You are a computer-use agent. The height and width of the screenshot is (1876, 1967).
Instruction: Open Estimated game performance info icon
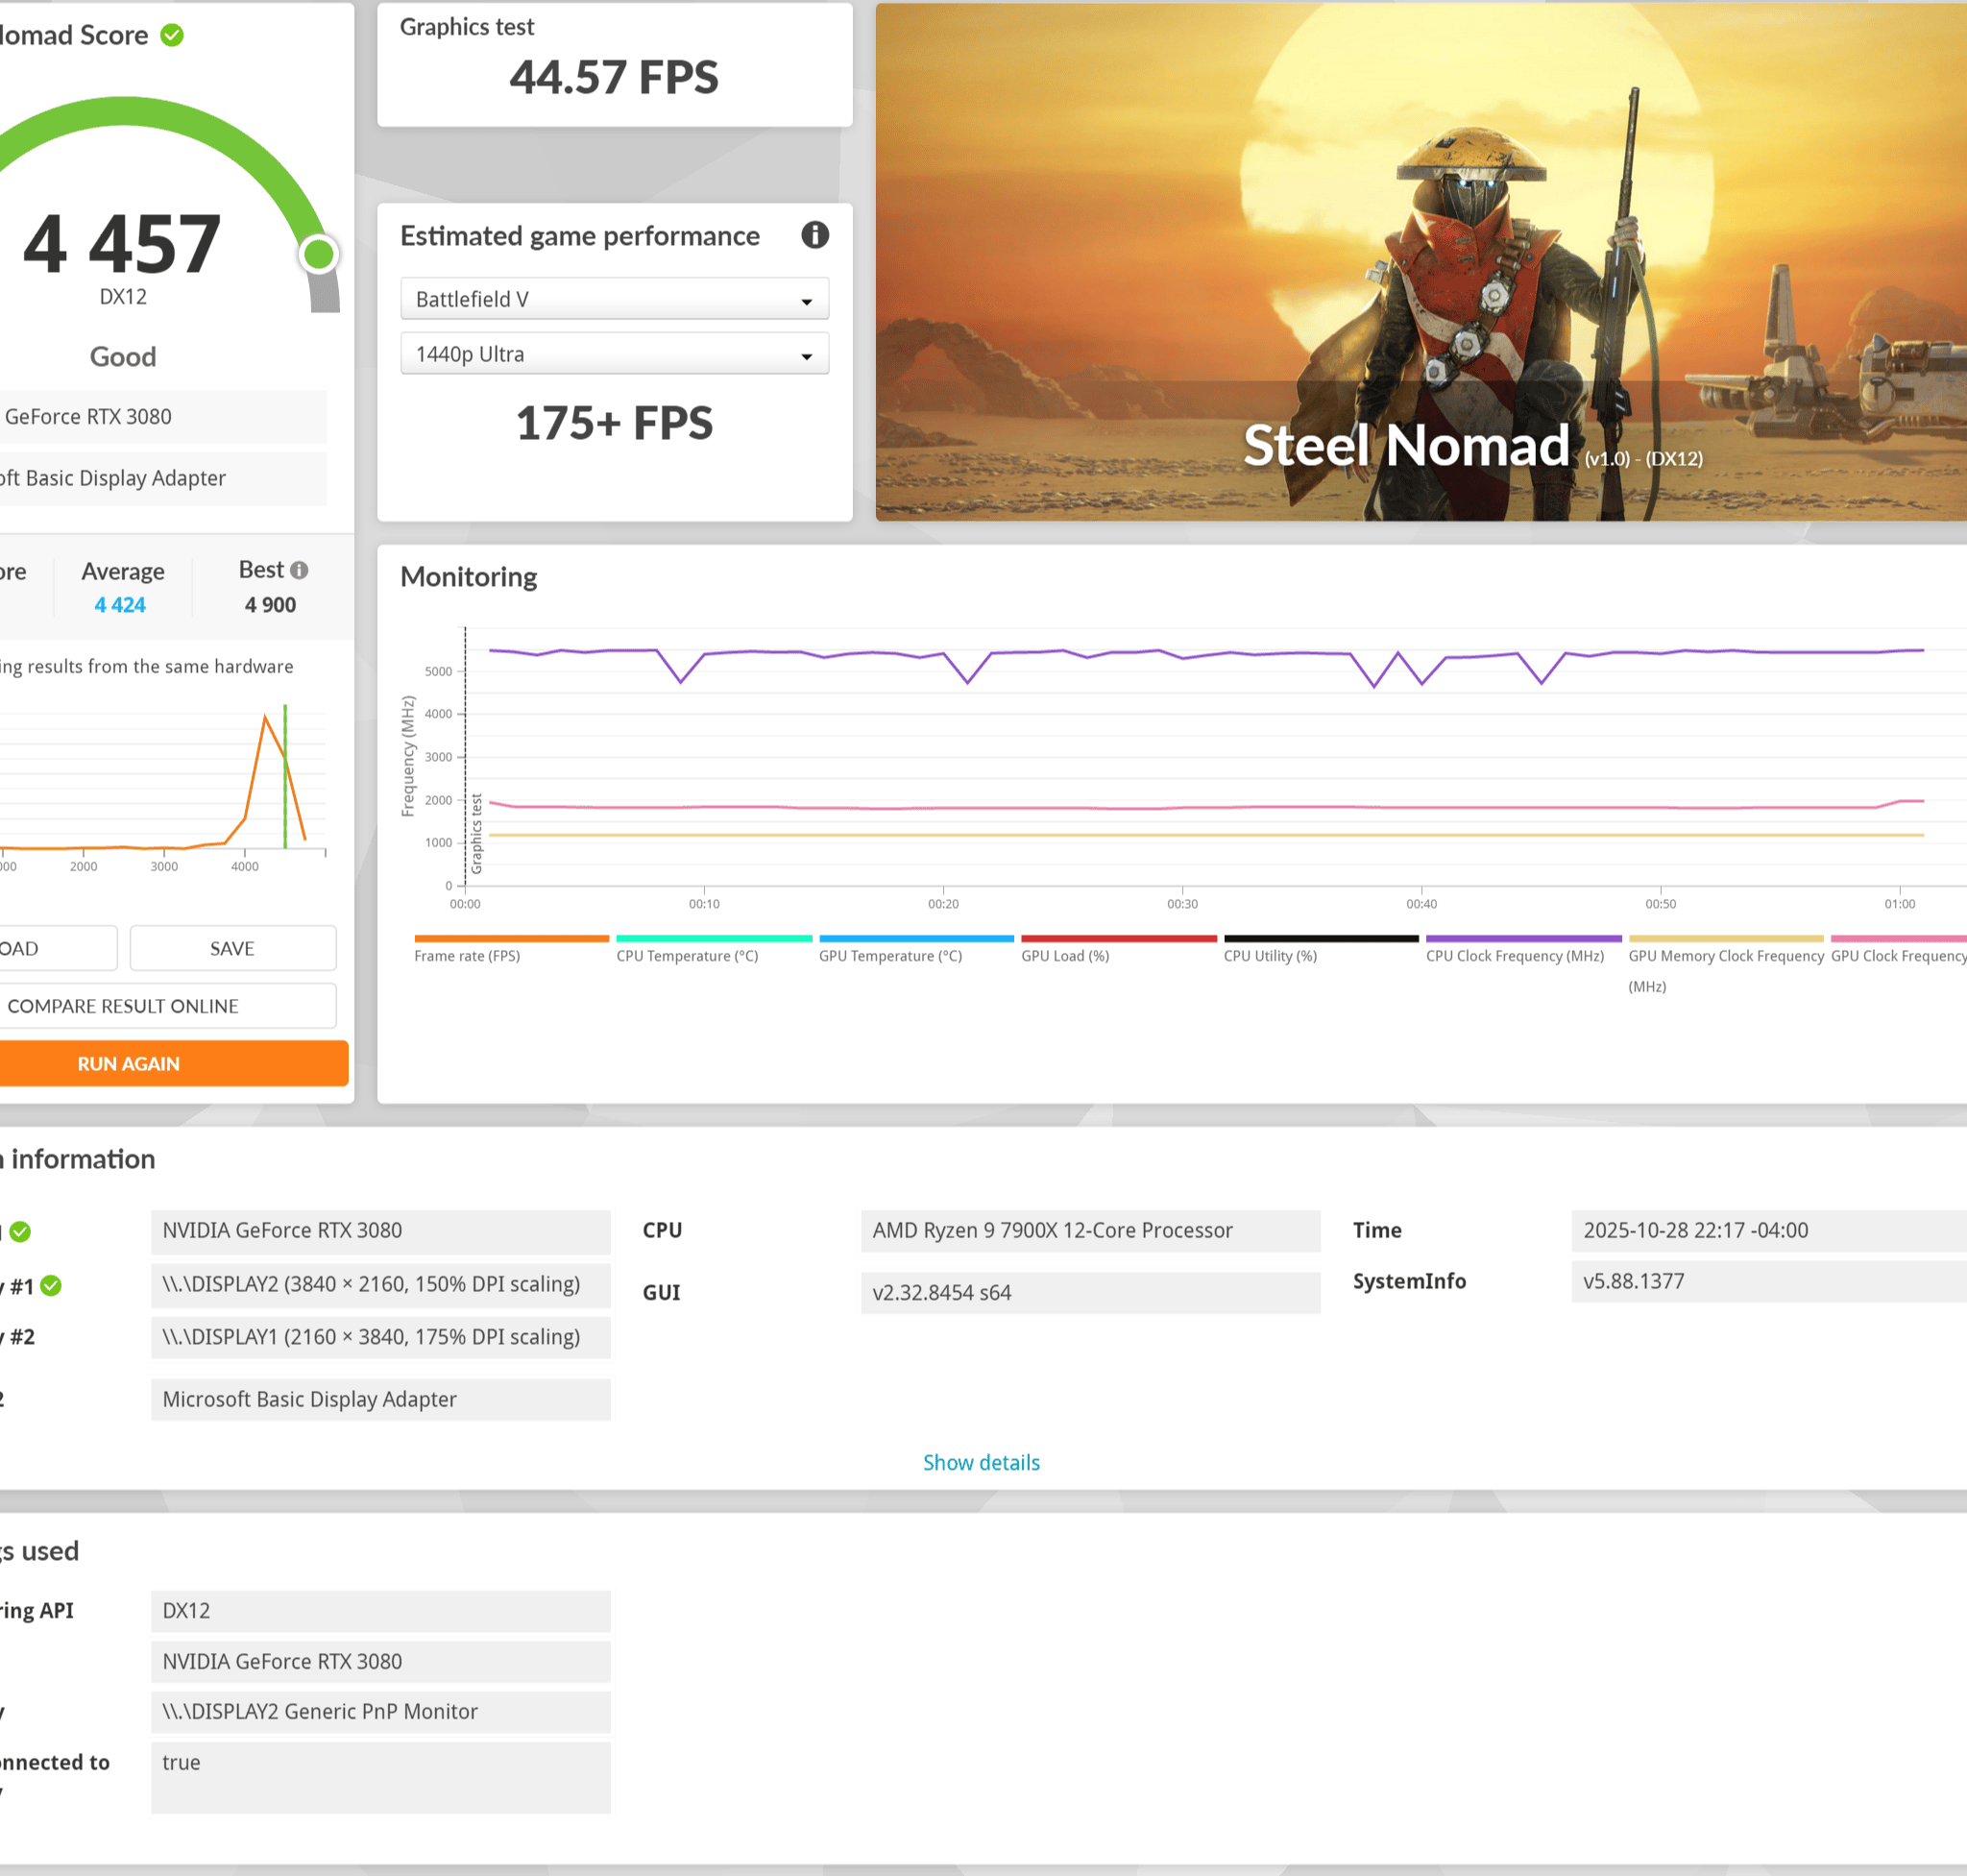(815, 235)
